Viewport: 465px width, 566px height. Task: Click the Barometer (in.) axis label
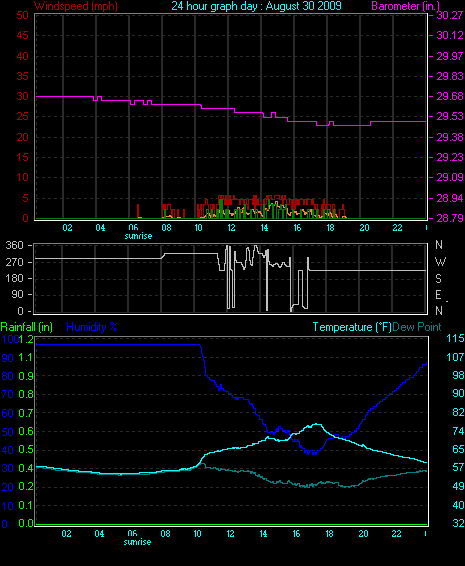pos(405,6)
